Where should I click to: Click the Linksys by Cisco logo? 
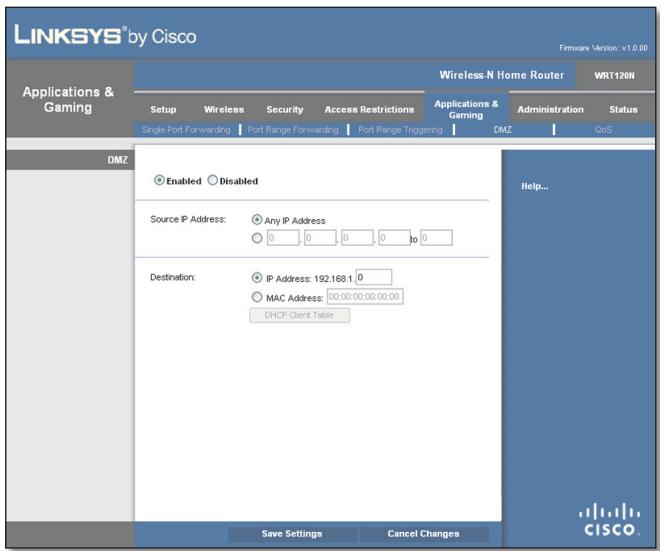coord(105,35)
